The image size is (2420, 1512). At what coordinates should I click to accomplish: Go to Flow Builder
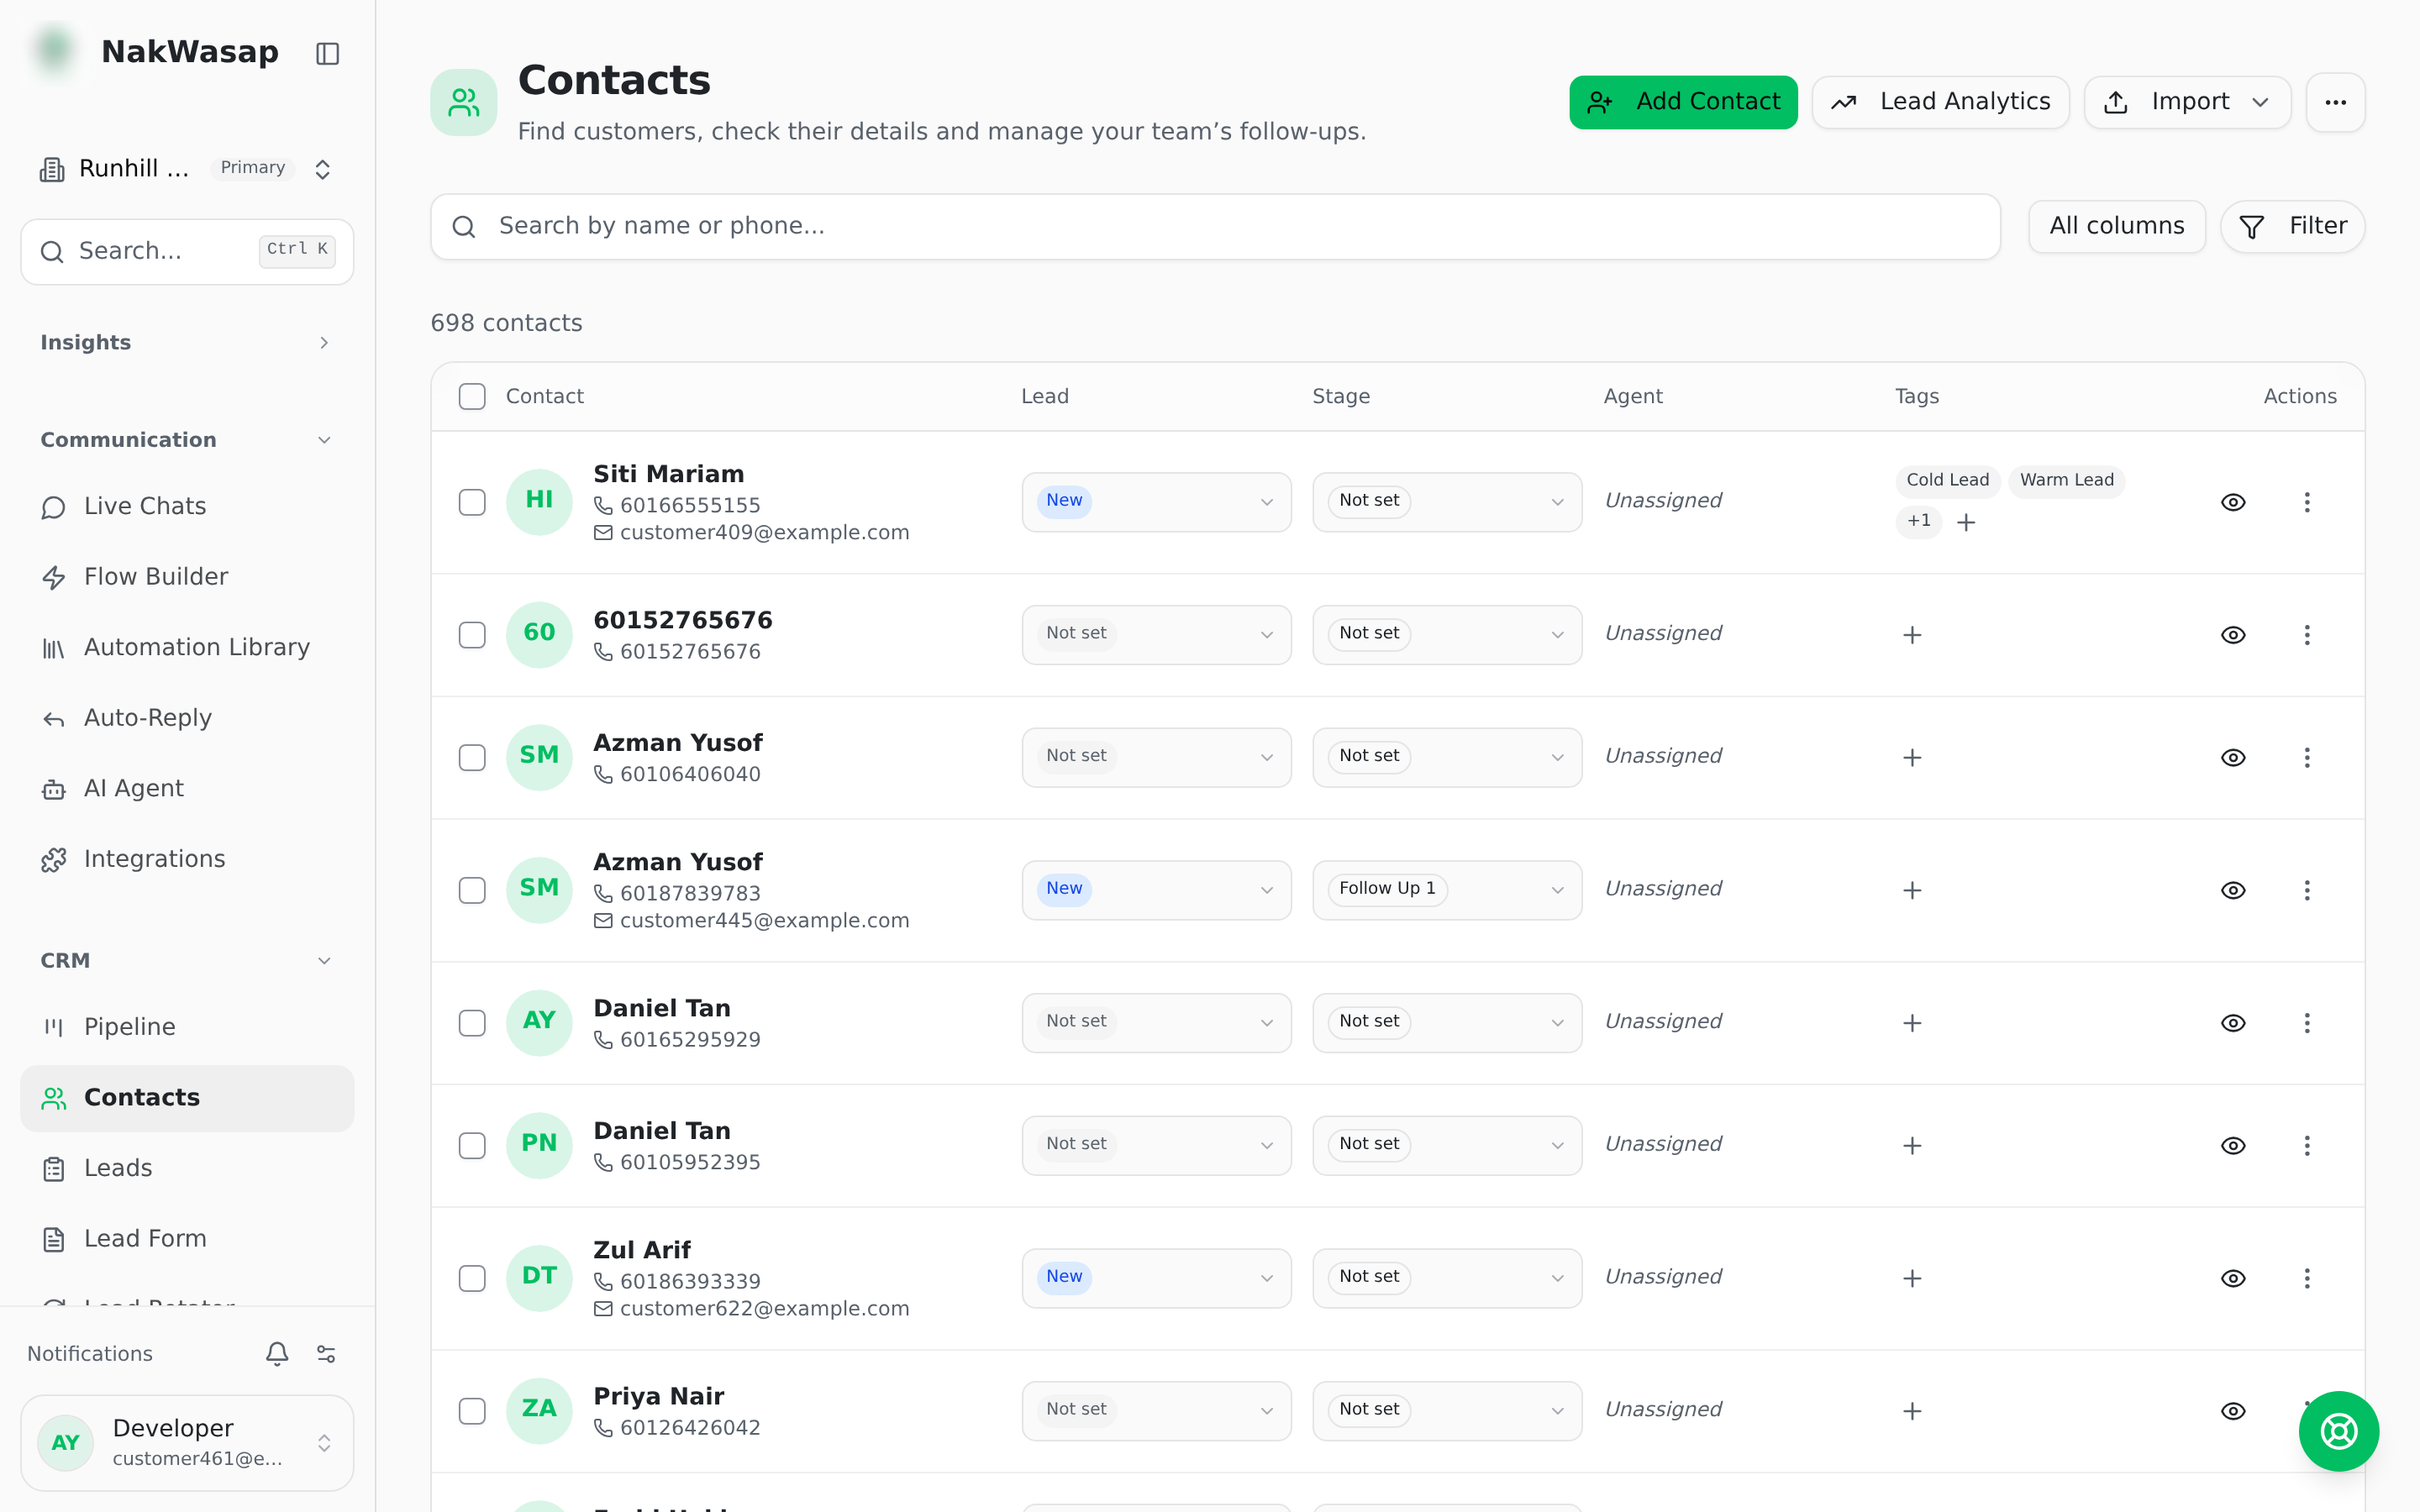coord(187,577)
